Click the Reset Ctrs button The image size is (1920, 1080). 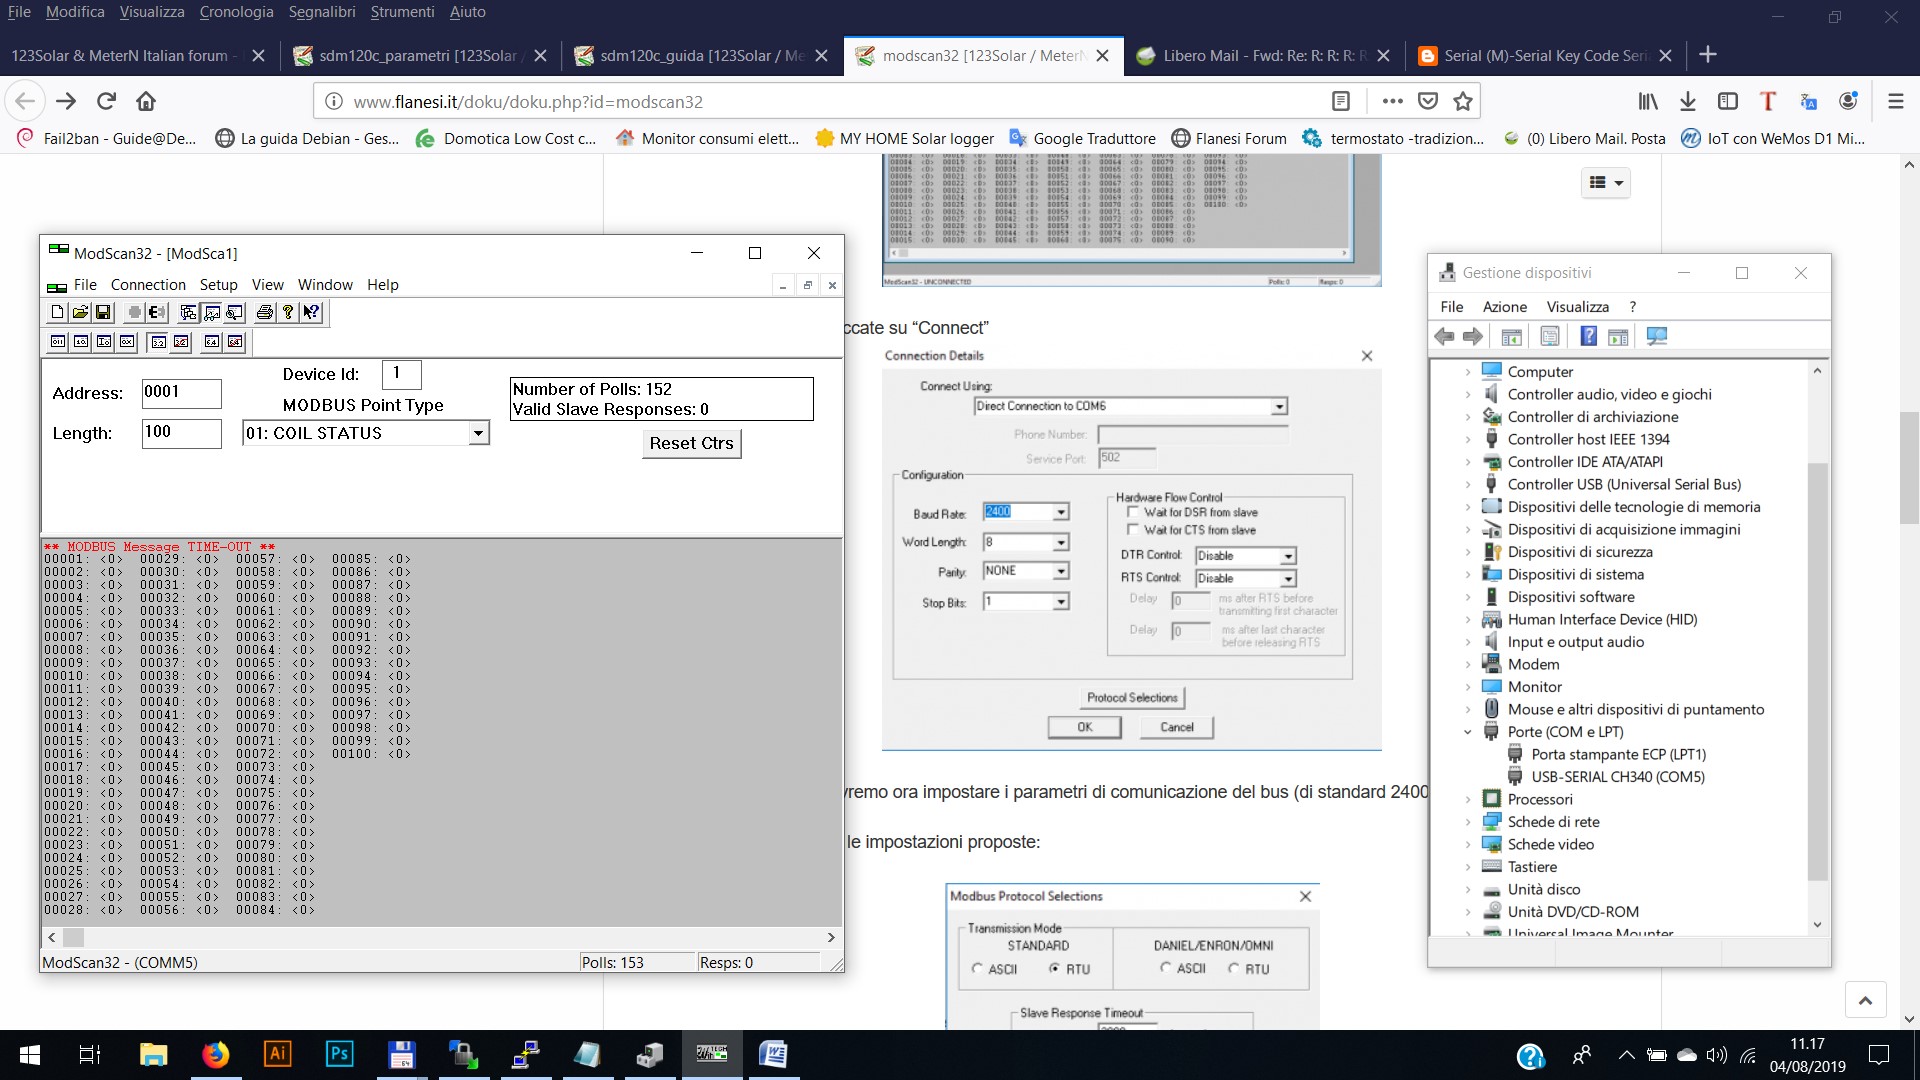[x=691, y=444]
